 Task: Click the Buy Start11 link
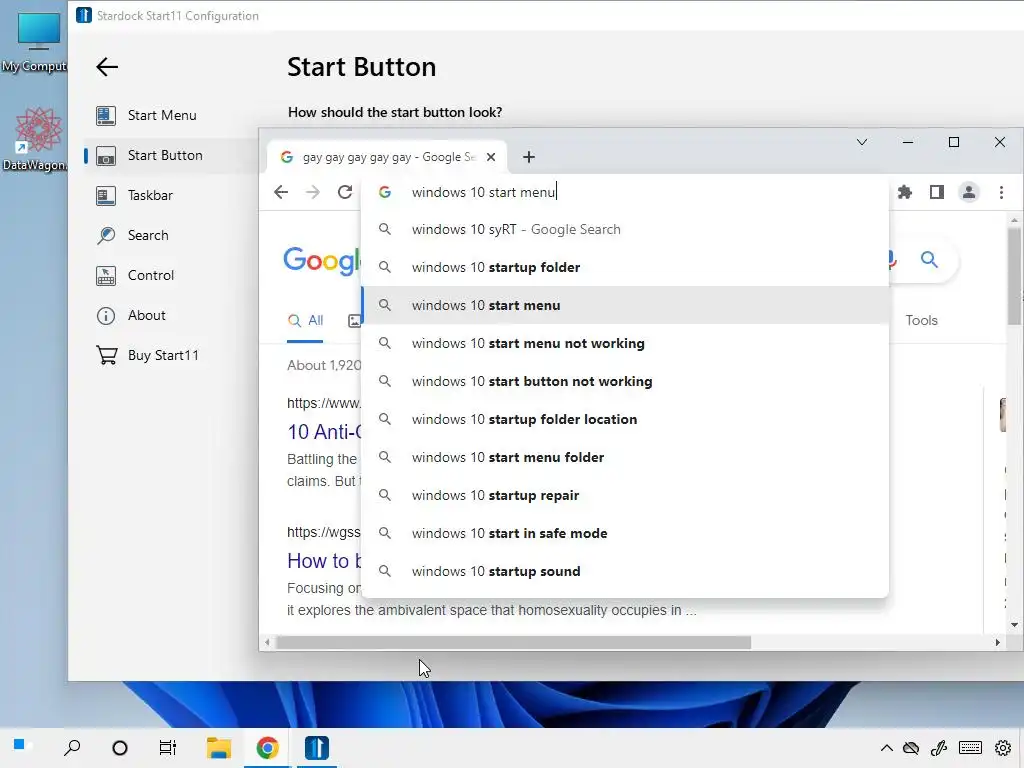pyautogui.click(x=163, y=355)
